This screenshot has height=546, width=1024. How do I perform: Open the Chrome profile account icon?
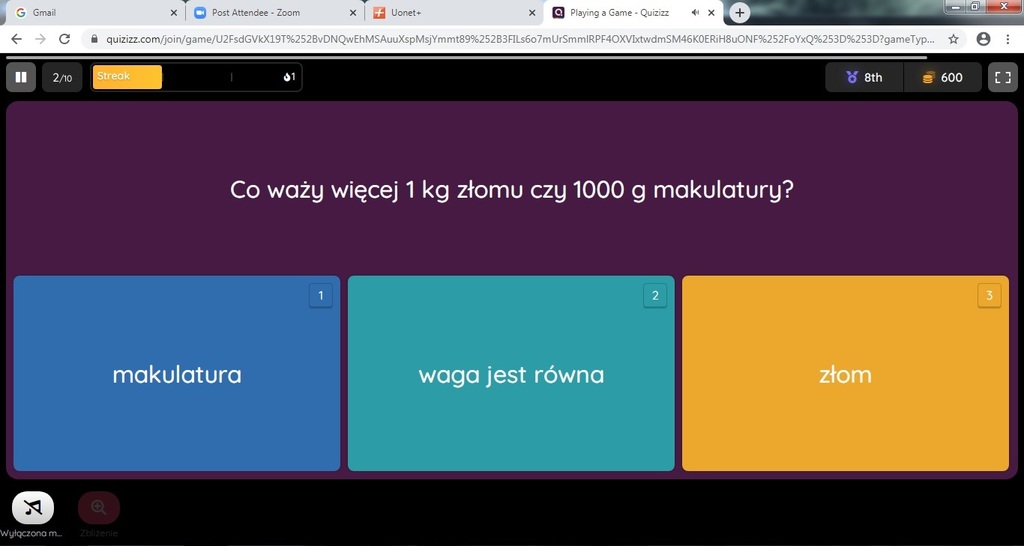pos(983,39)
